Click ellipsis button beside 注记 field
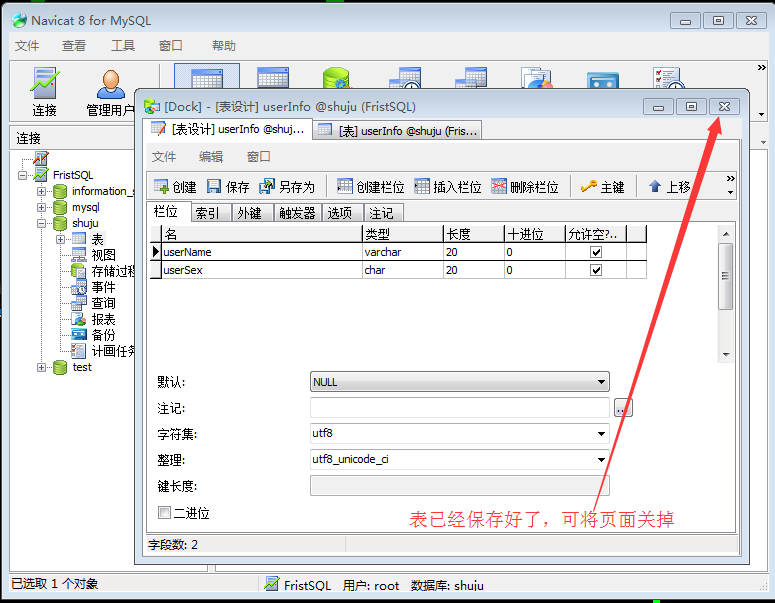Image resolution: width=775 pixels, height=603 pixels. [x=623, y=408]
